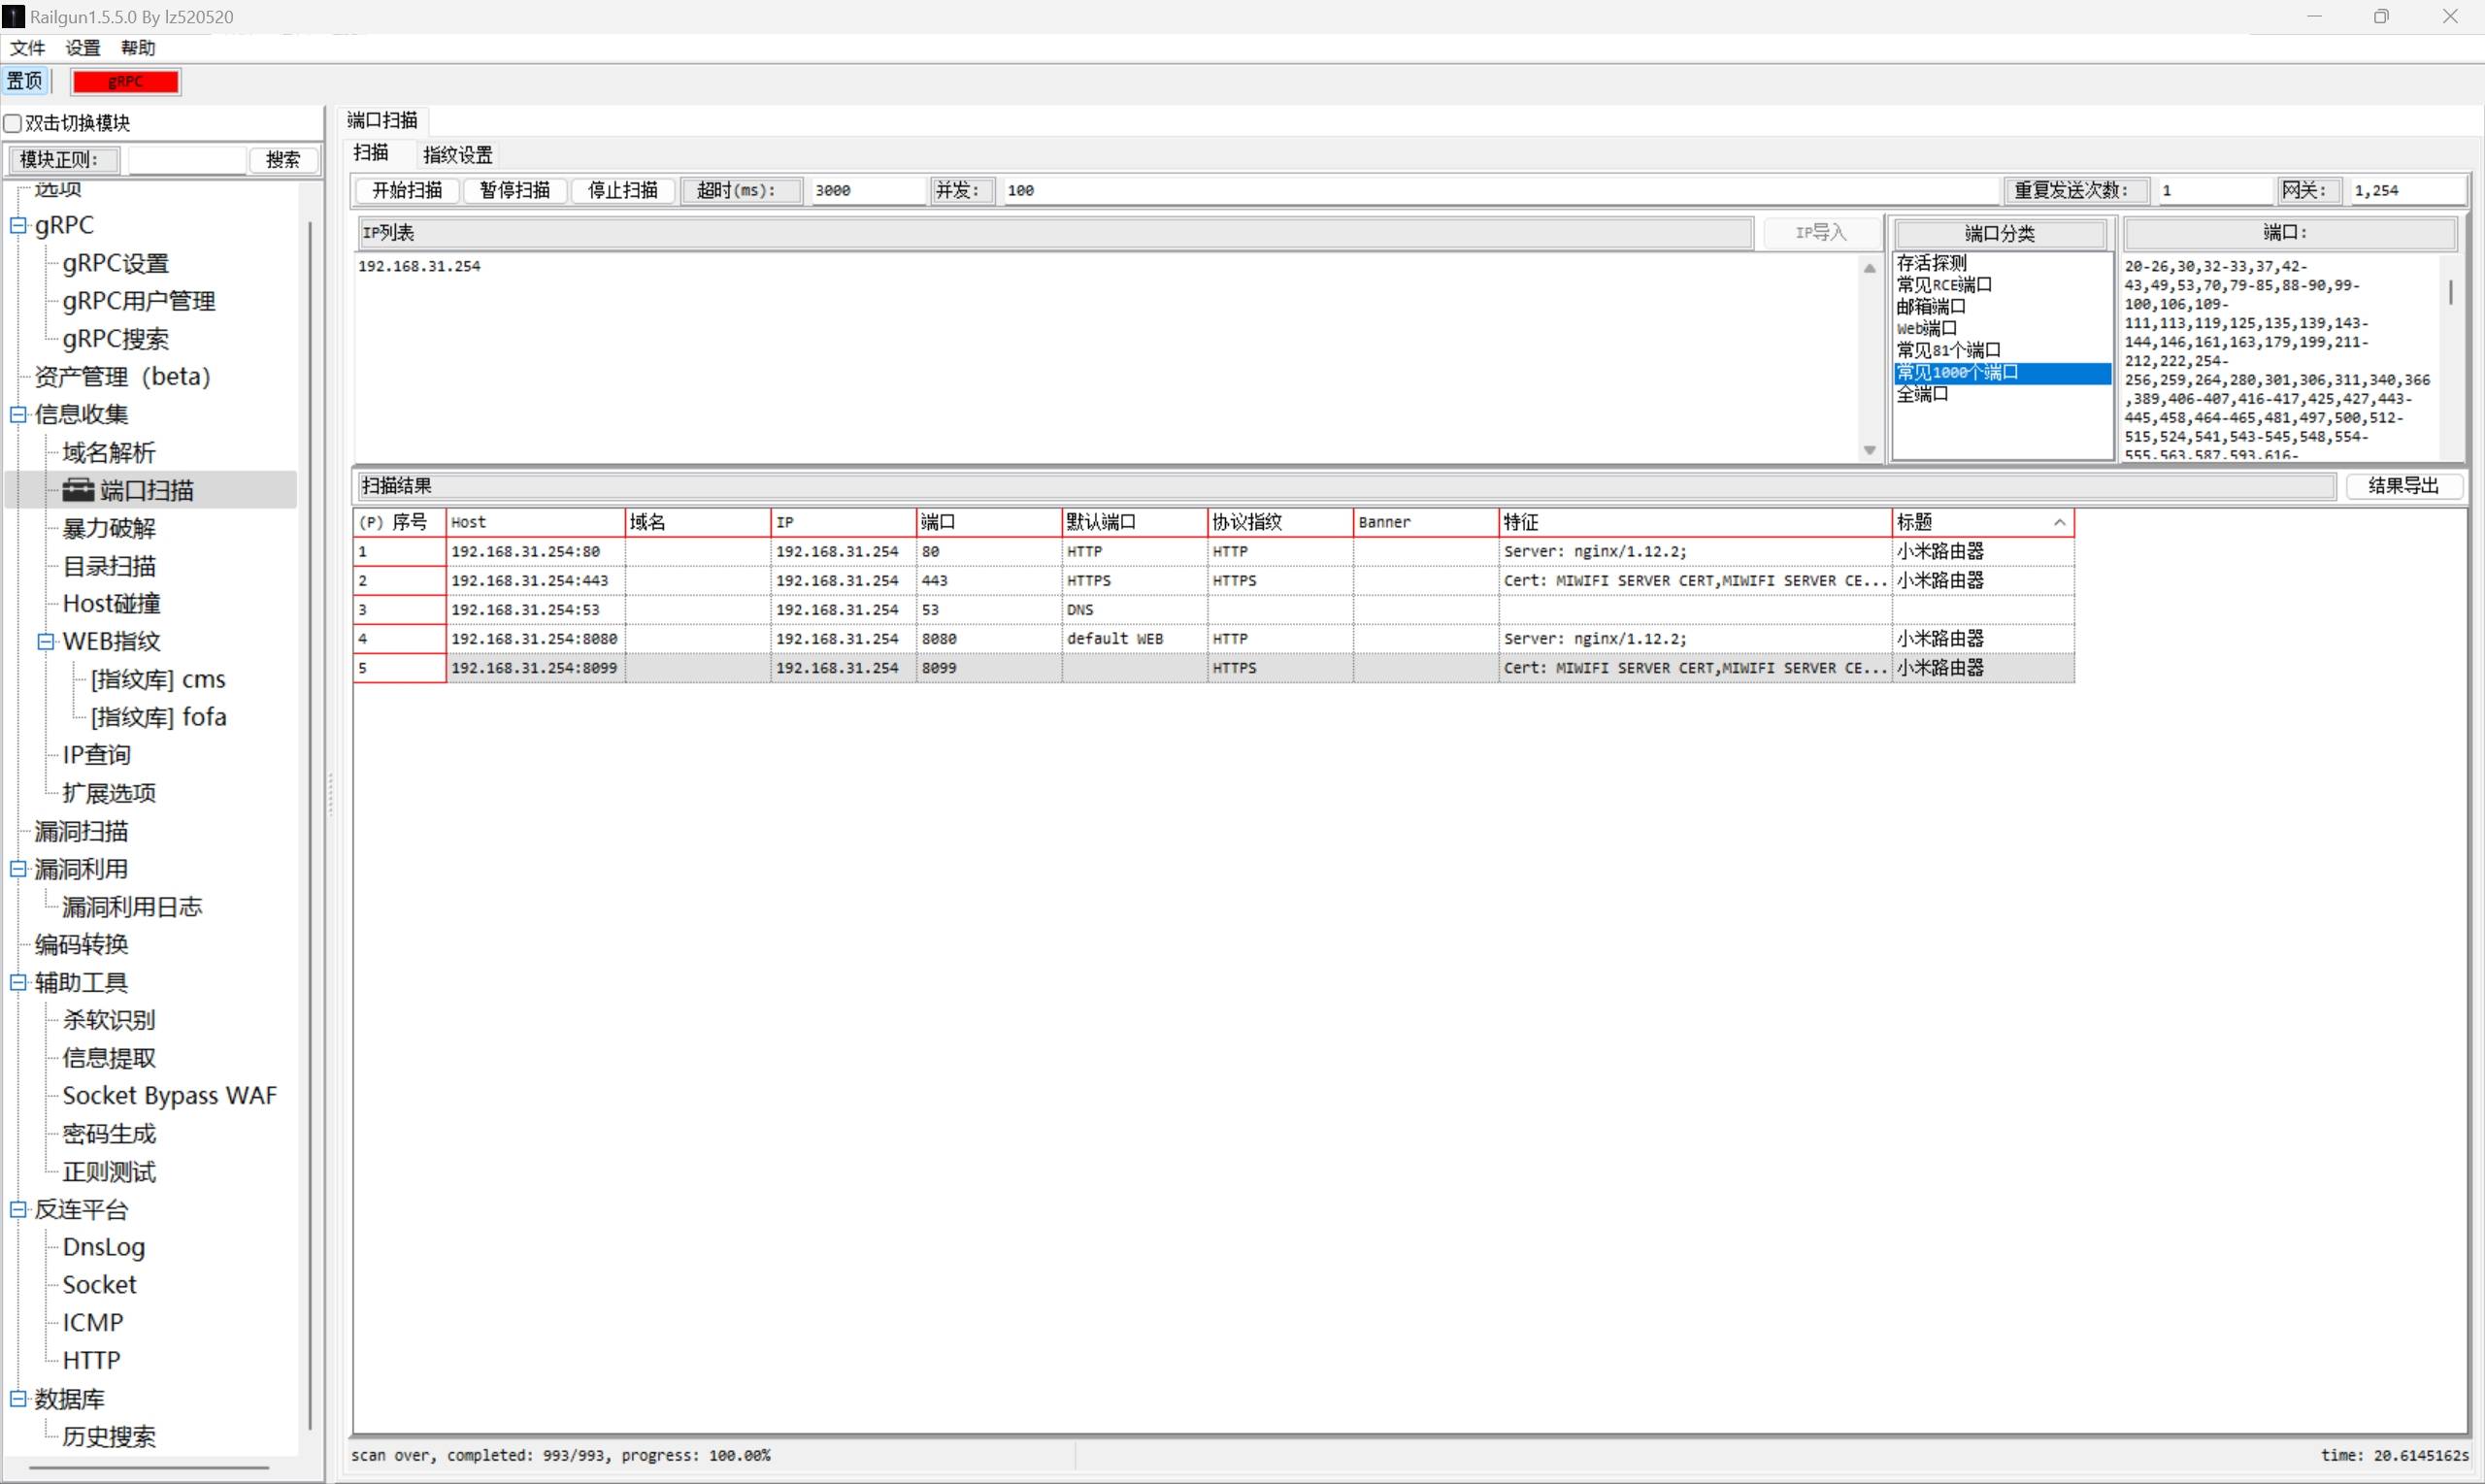
Task: Collapse the gRPC tree node
Action: pos(18,225)
